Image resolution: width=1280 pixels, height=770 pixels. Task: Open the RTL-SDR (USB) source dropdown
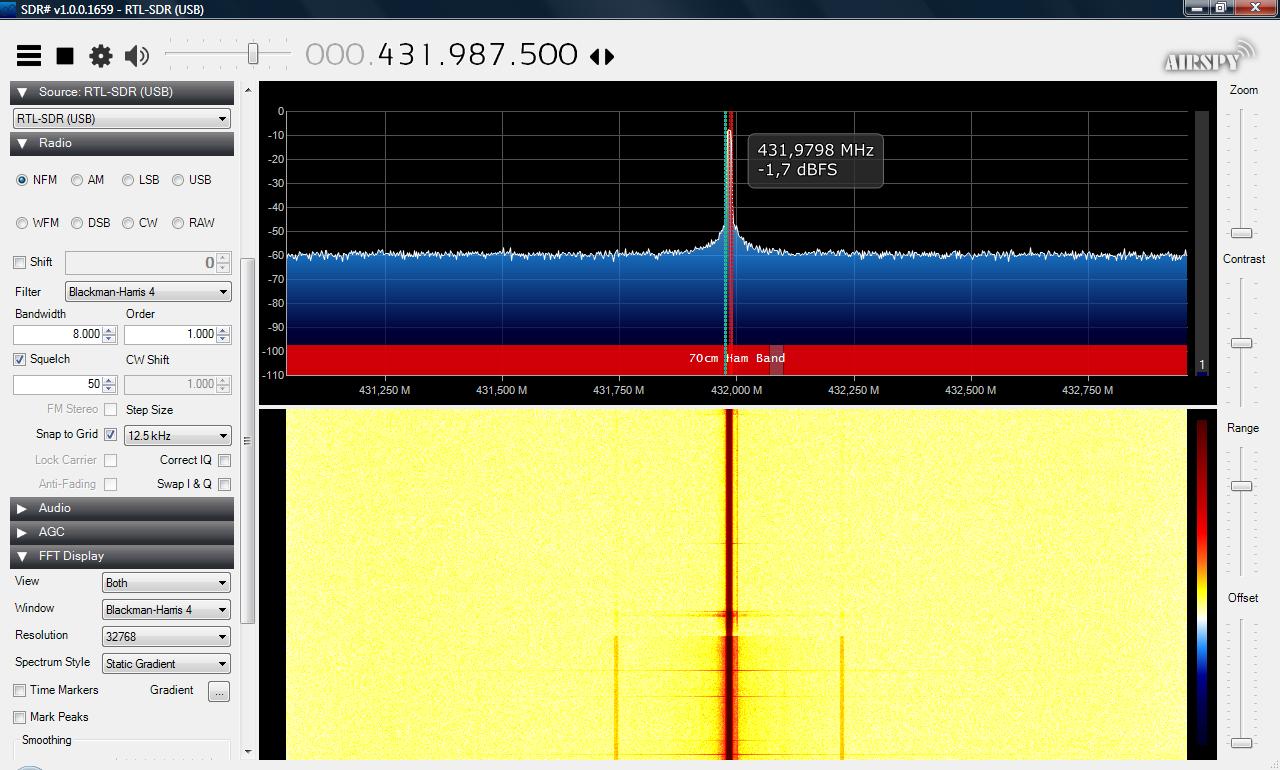coord(122,118)
